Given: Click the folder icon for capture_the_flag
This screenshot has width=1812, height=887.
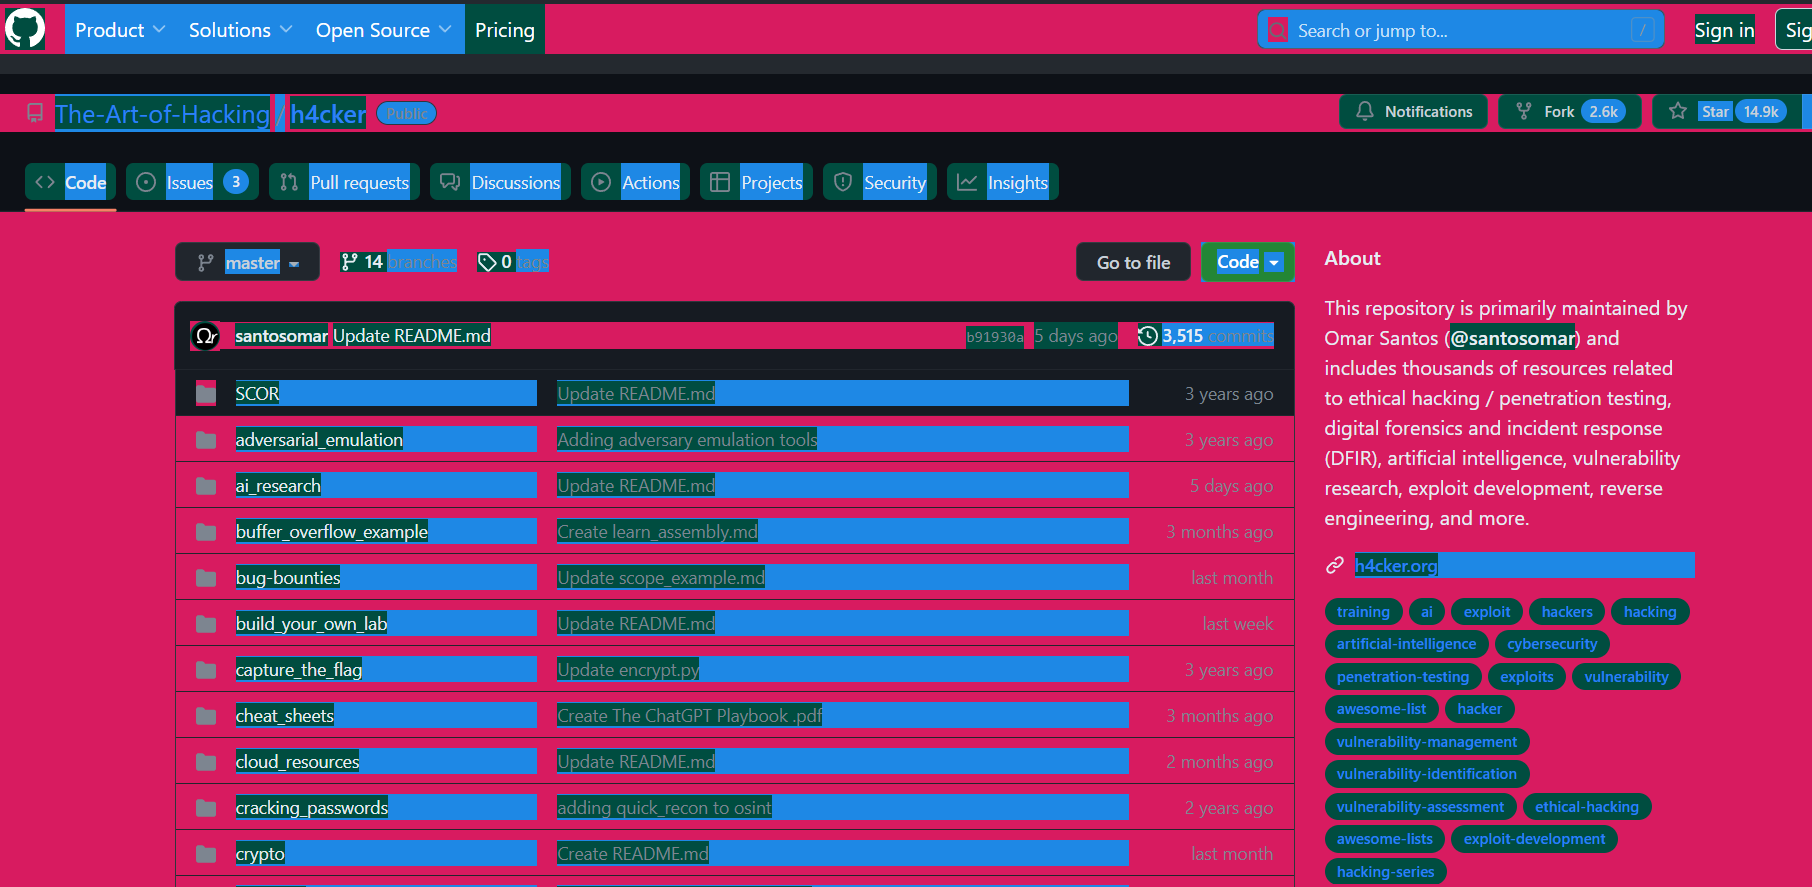Looking at the screenshot, I should click(206, 669).
